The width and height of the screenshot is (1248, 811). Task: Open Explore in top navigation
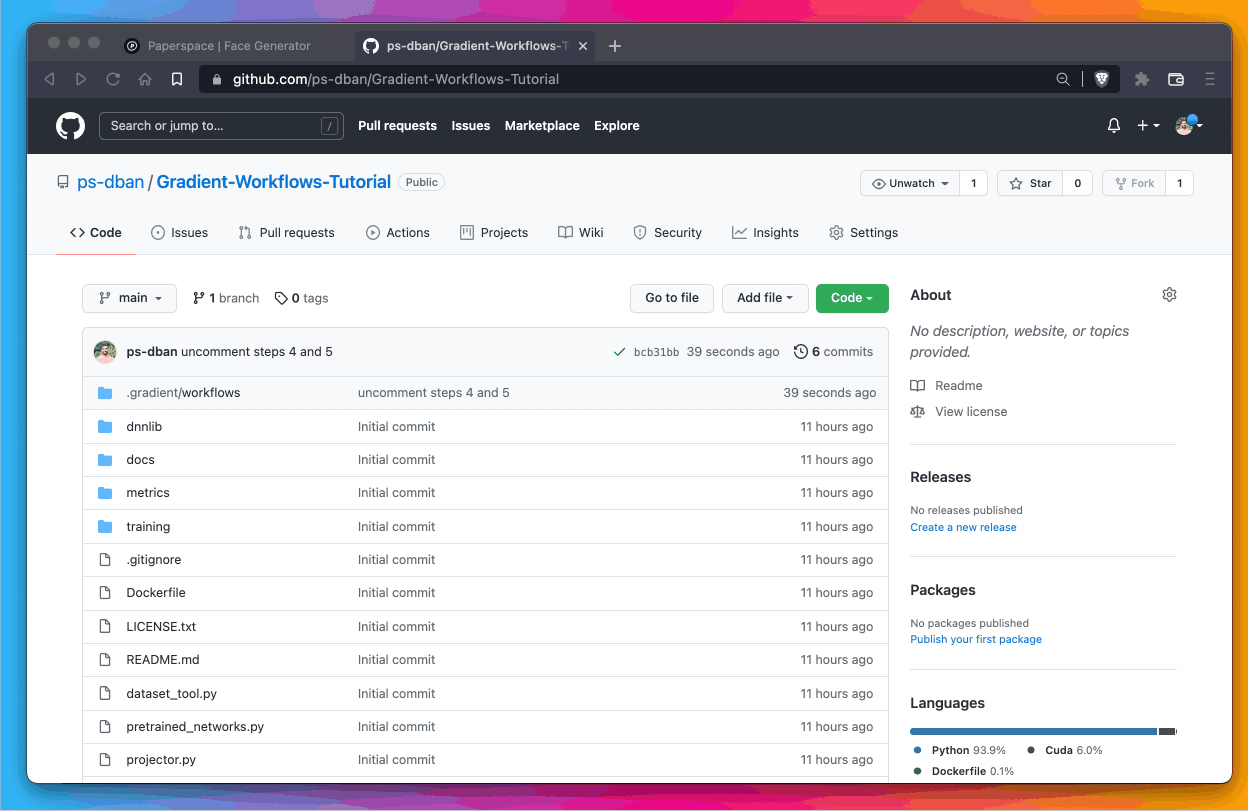(616, 126)
